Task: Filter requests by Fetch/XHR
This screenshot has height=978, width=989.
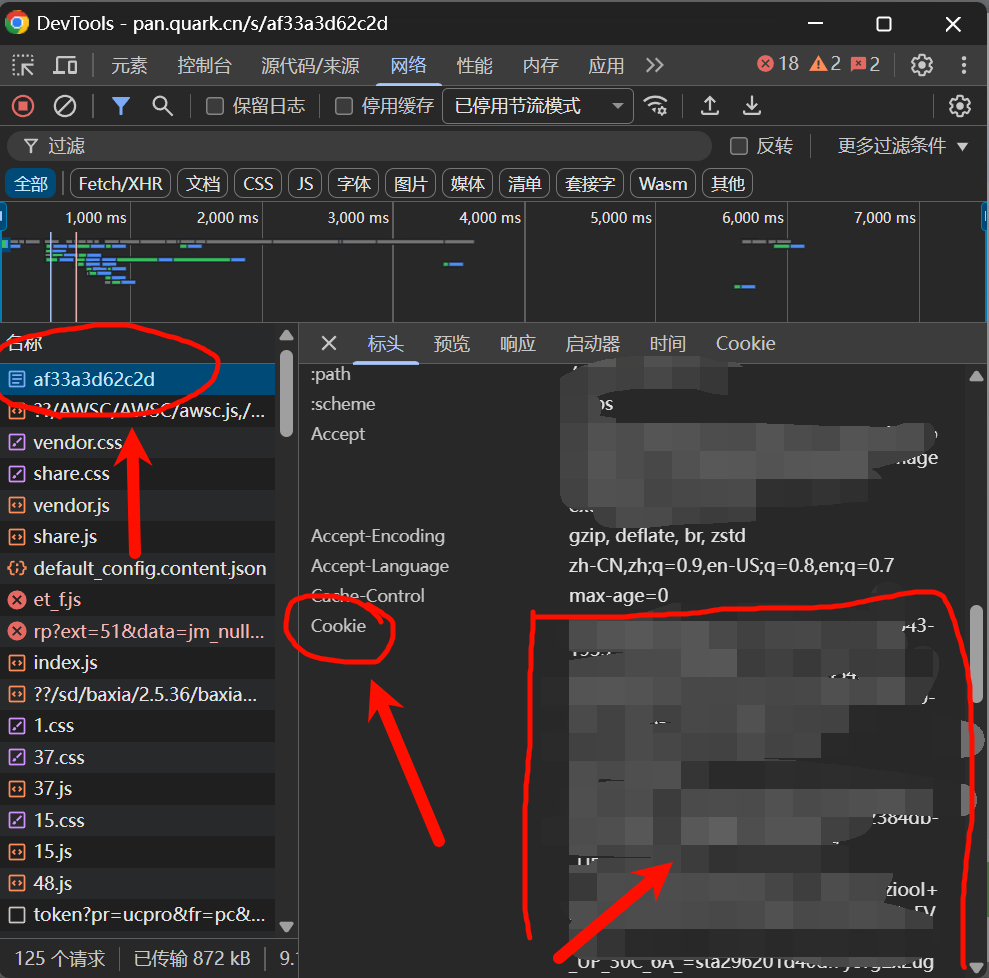Action: (120, 183)
